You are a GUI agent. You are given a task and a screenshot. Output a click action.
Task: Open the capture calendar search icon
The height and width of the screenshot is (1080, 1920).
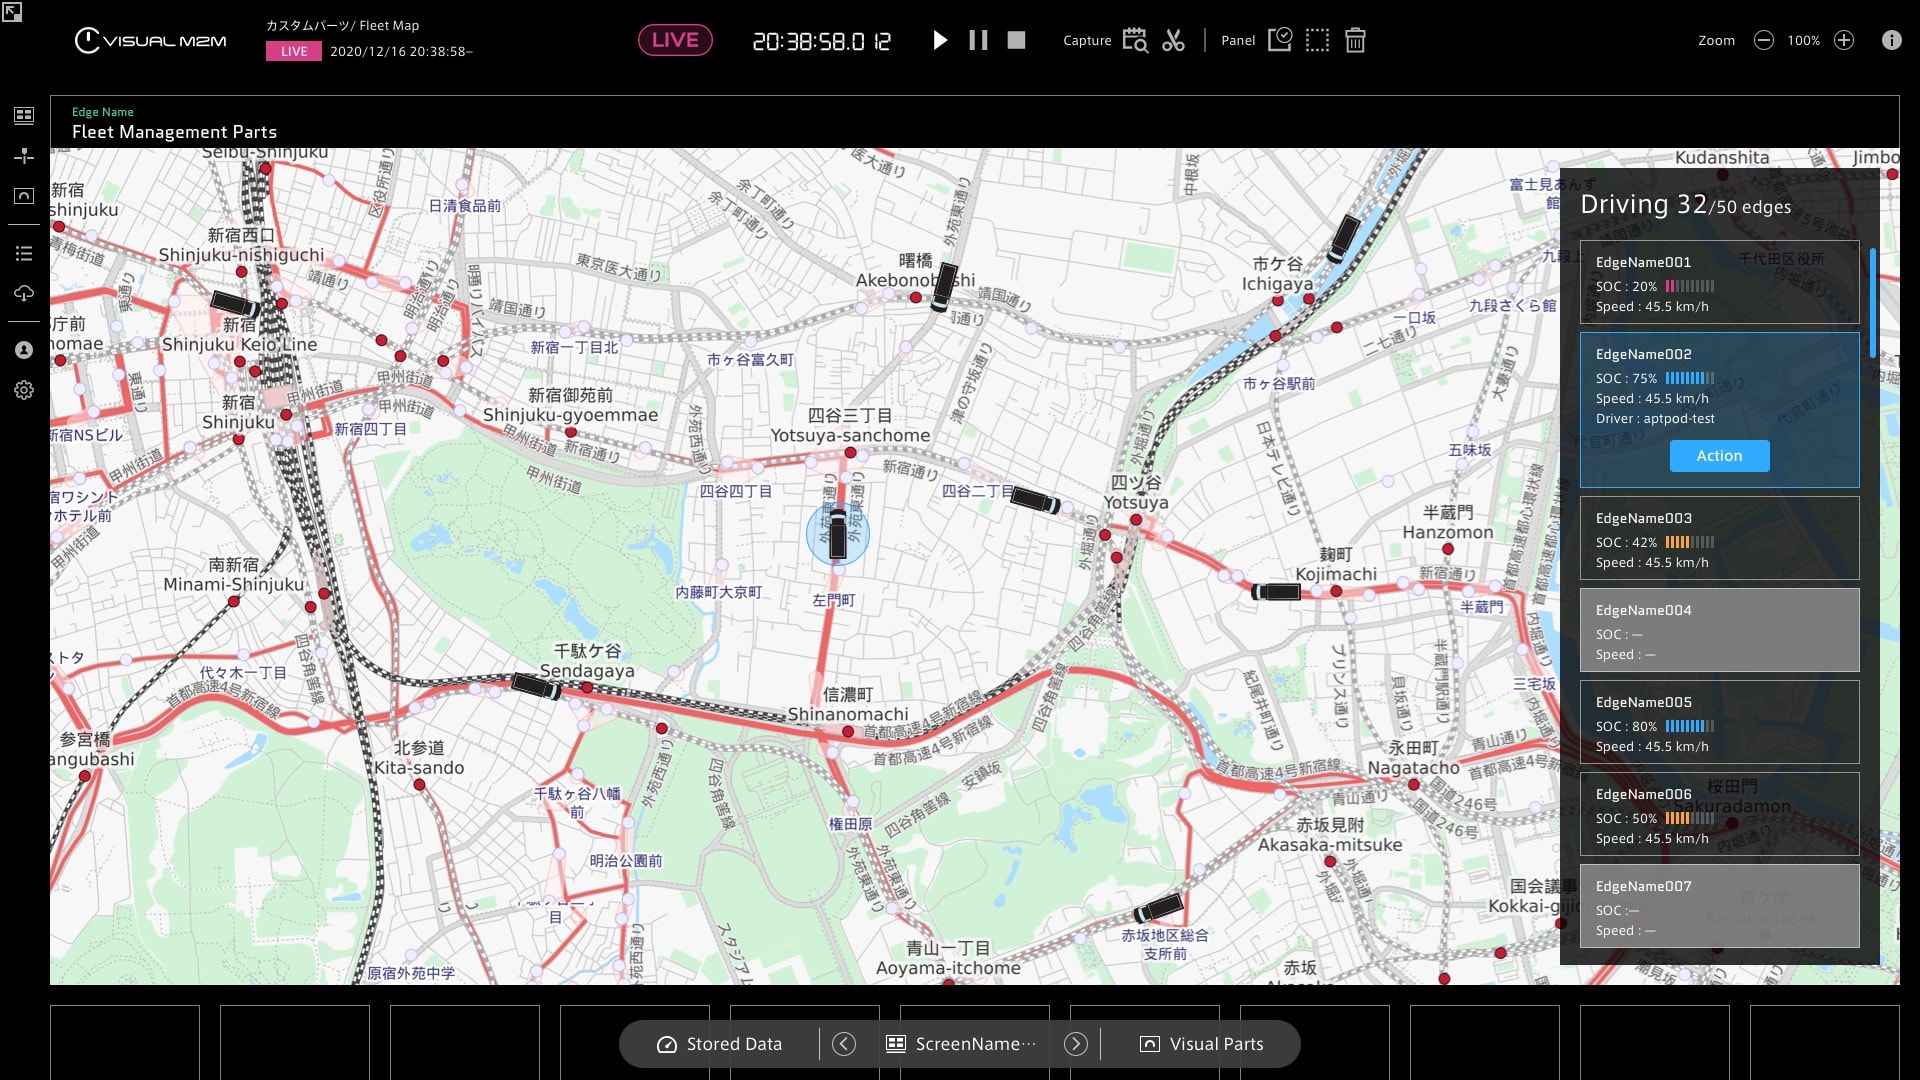pyautogui.click(x=1135, y=40)
